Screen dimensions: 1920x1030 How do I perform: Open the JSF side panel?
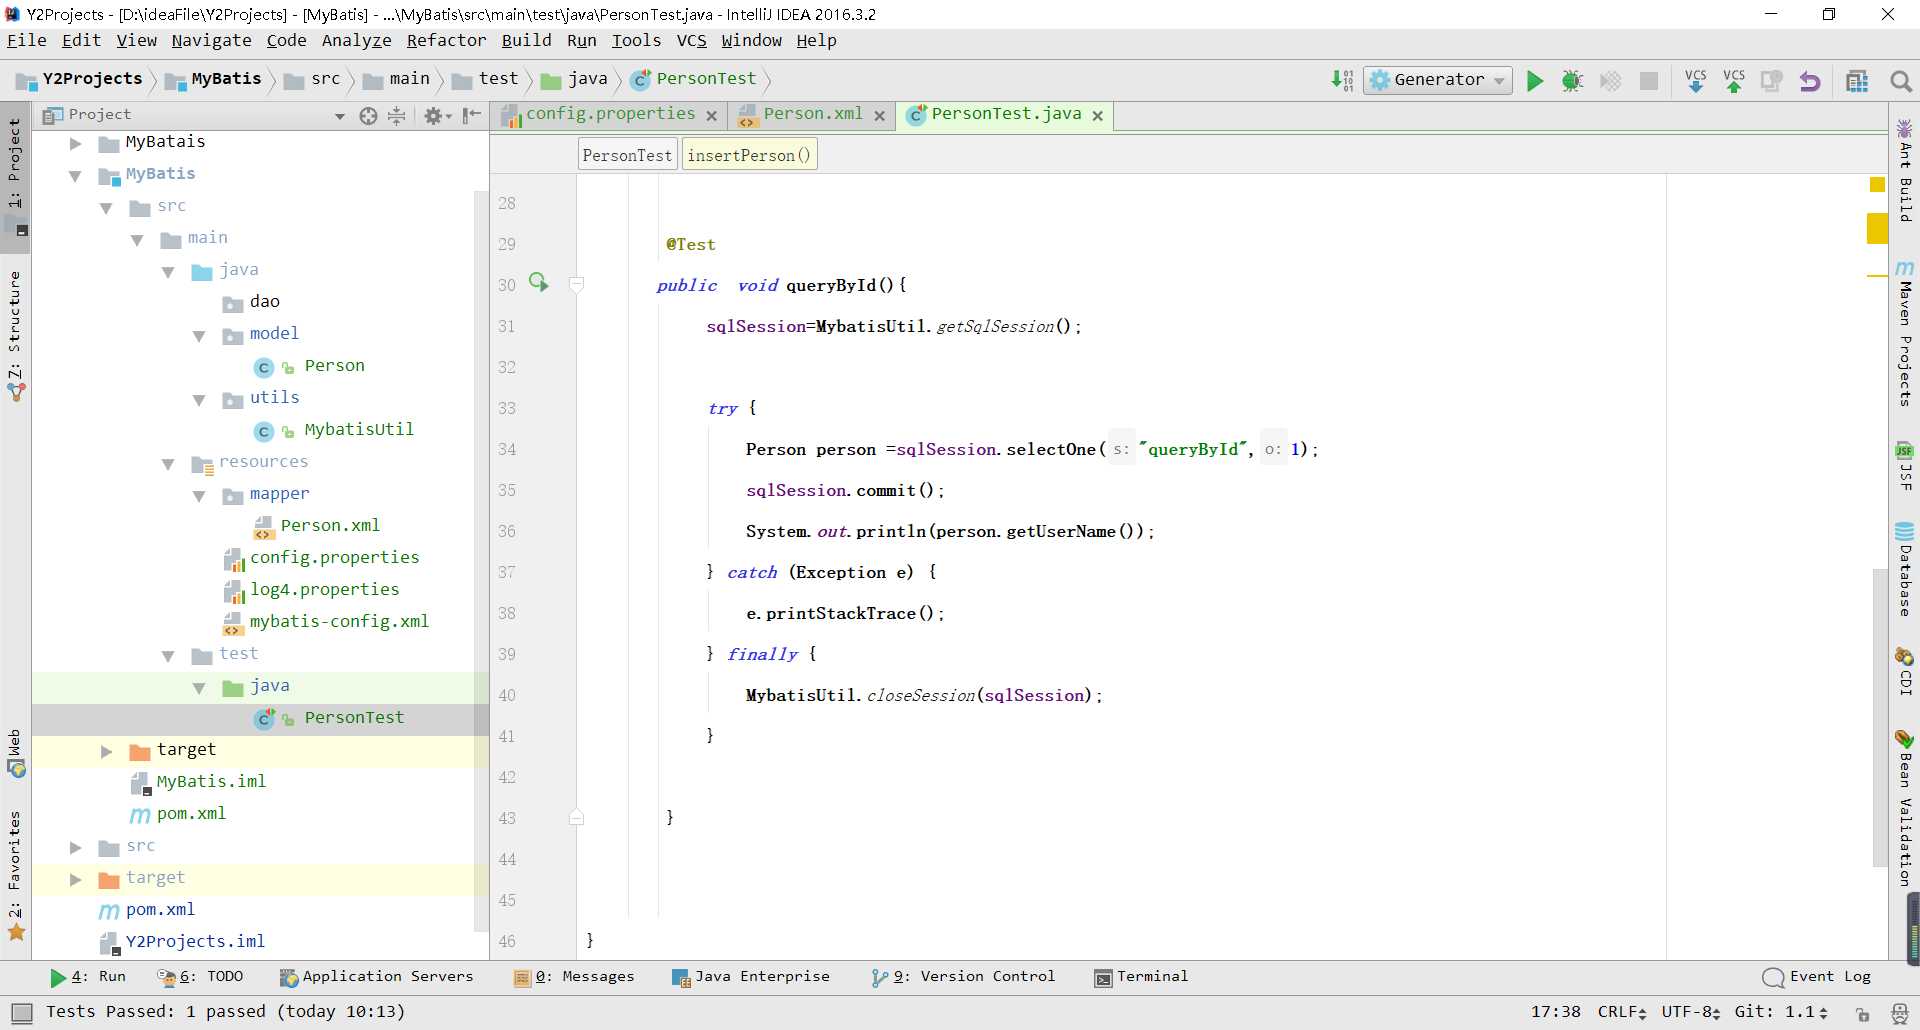(x=1905, y=466)
